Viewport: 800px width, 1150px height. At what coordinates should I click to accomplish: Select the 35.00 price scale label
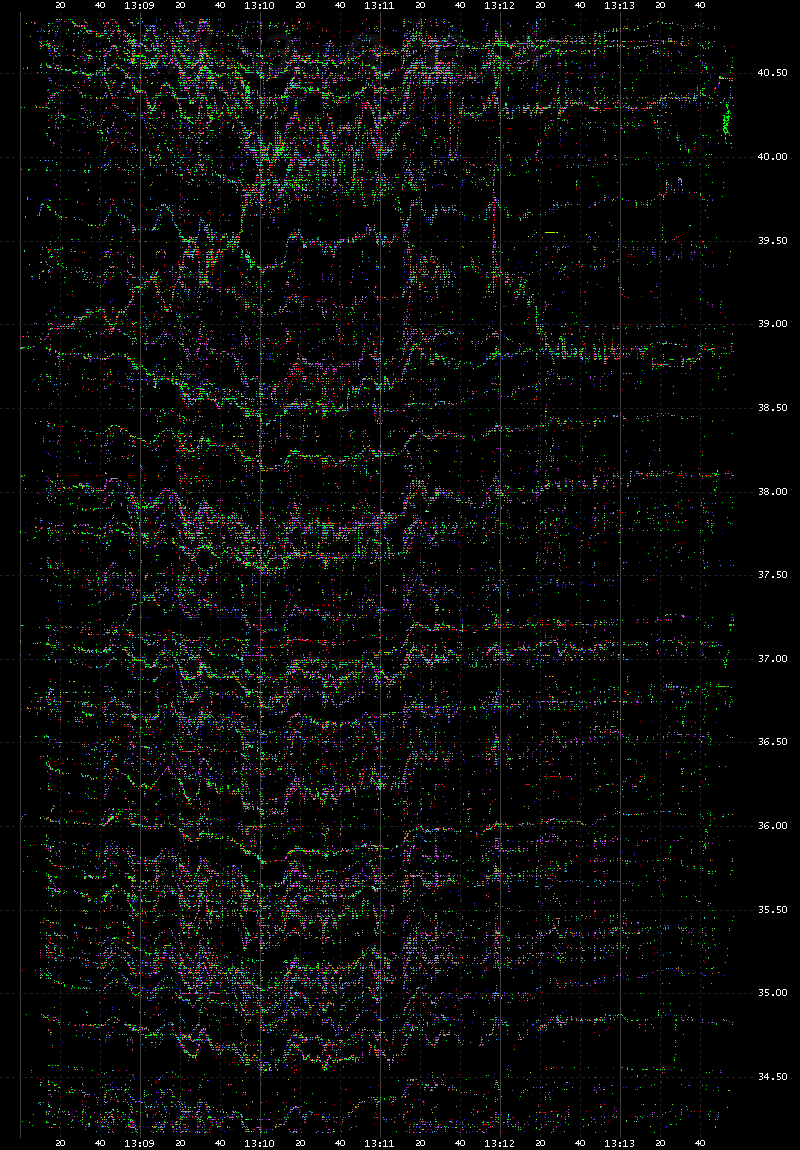tap(772, 993)
